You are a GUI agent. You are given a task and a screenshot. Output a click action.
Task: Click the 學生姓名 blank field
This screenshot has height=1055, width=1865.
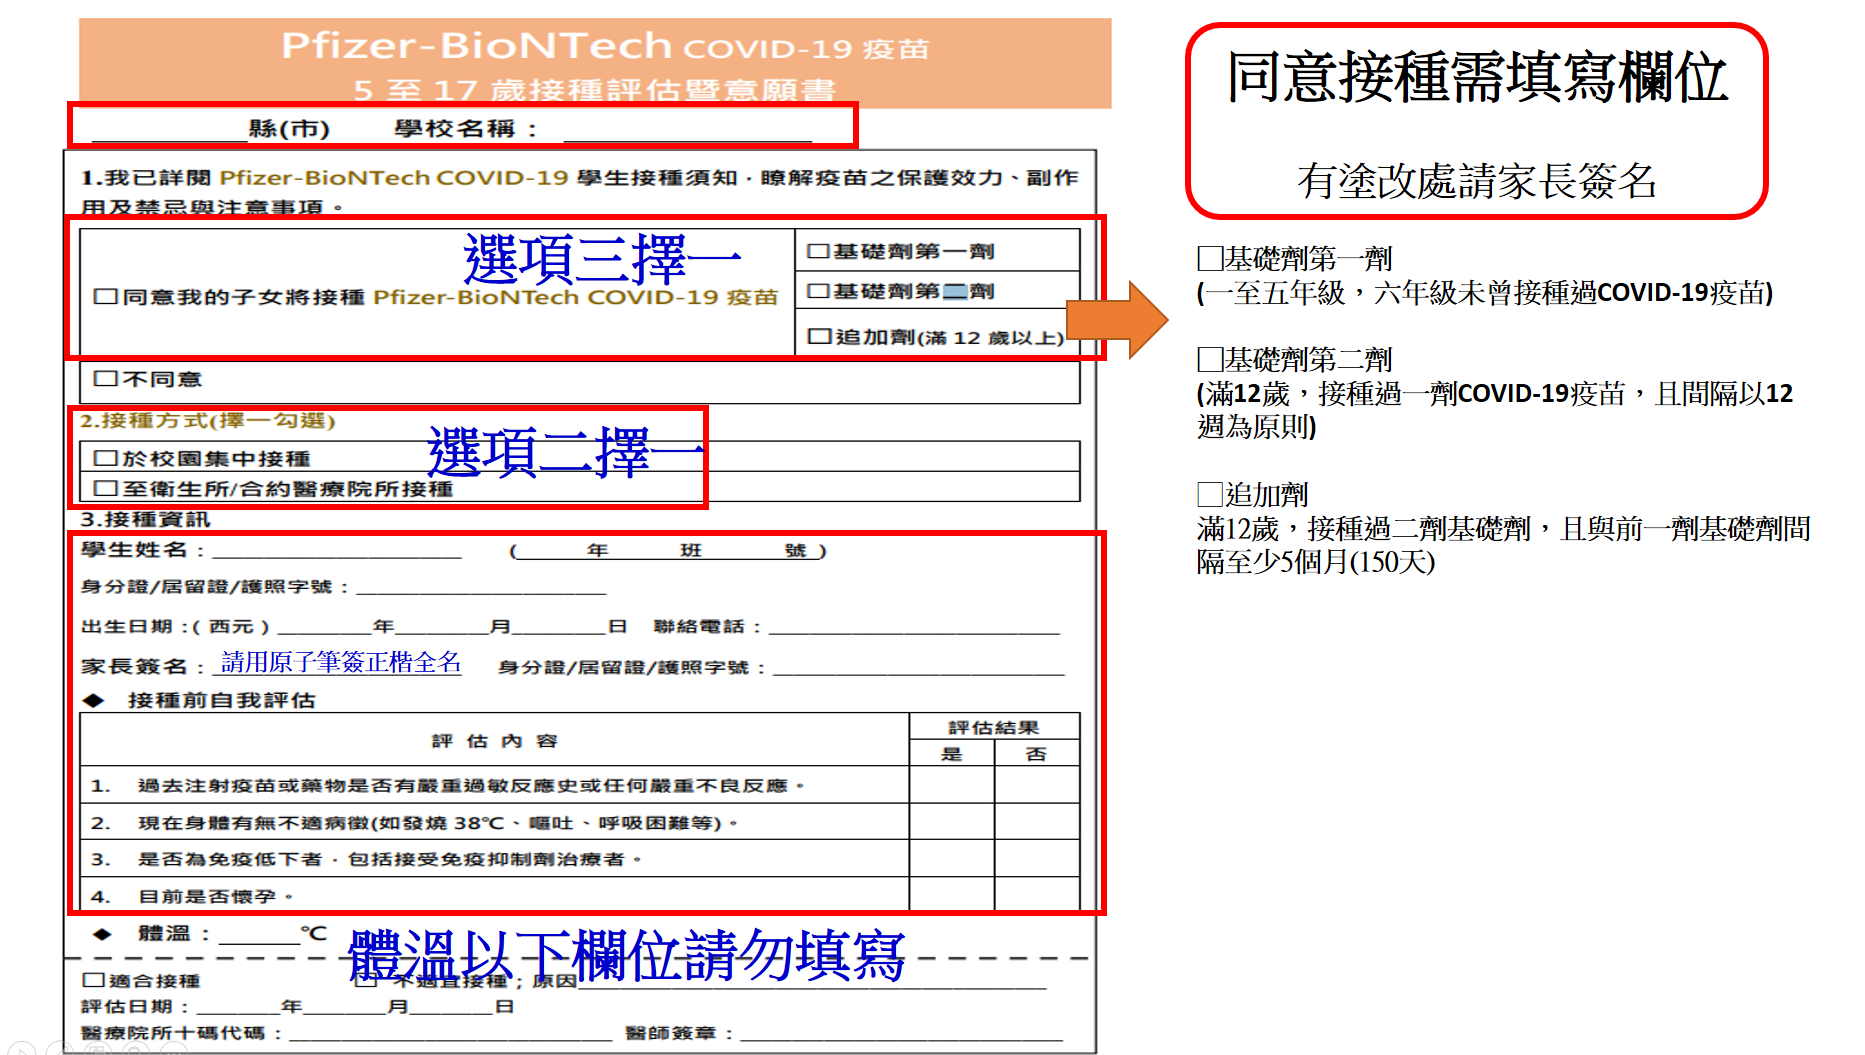tap(337, 549)
